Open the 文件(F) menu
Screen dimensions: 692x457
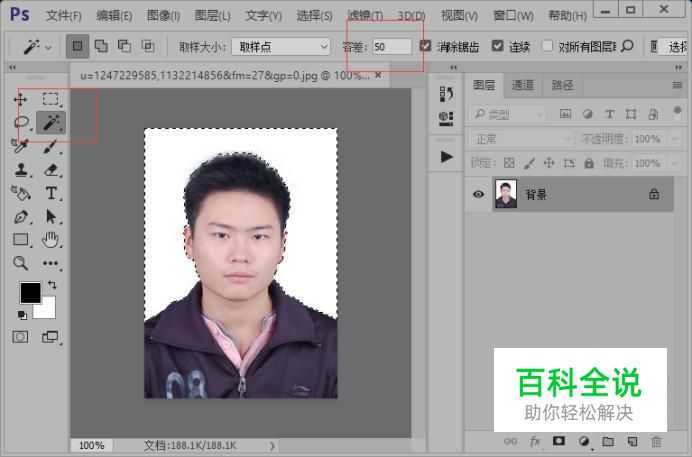(x=64, y=16)
